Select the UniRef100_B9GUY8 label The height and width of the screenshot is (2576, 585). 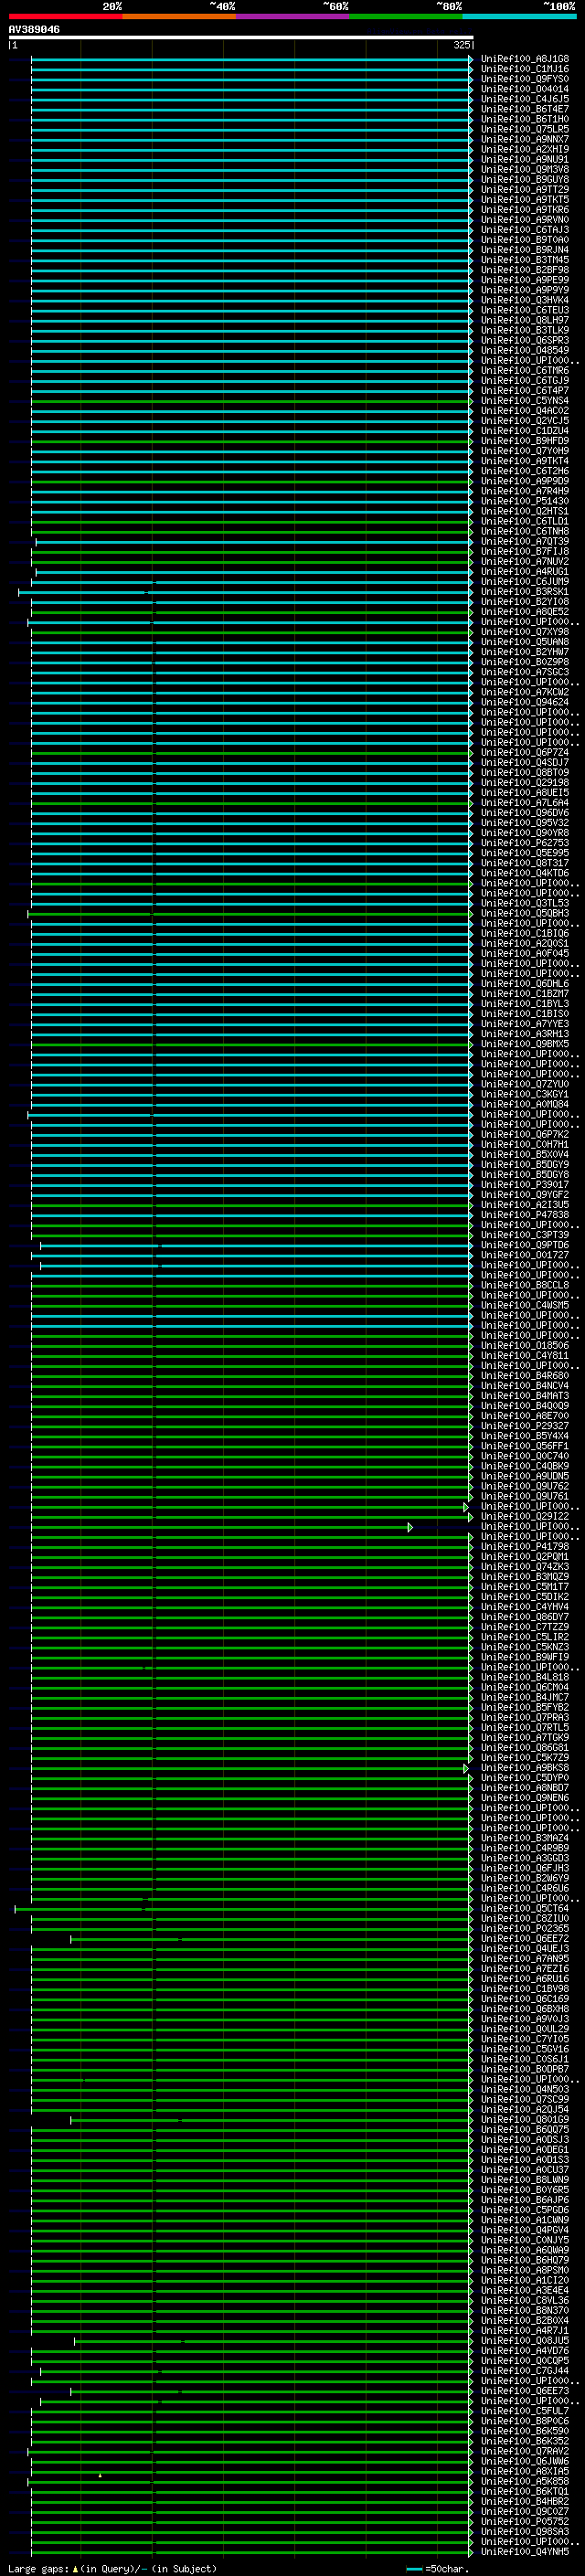(525, 180)
